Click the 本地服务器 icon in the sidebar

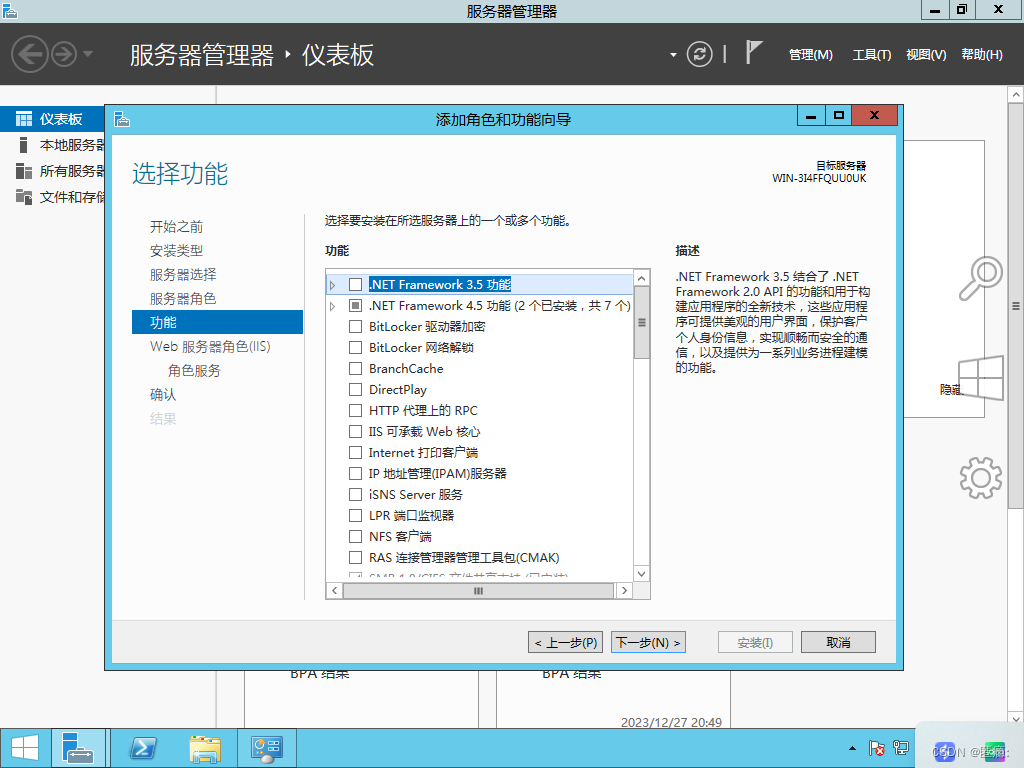pos(24,145)
